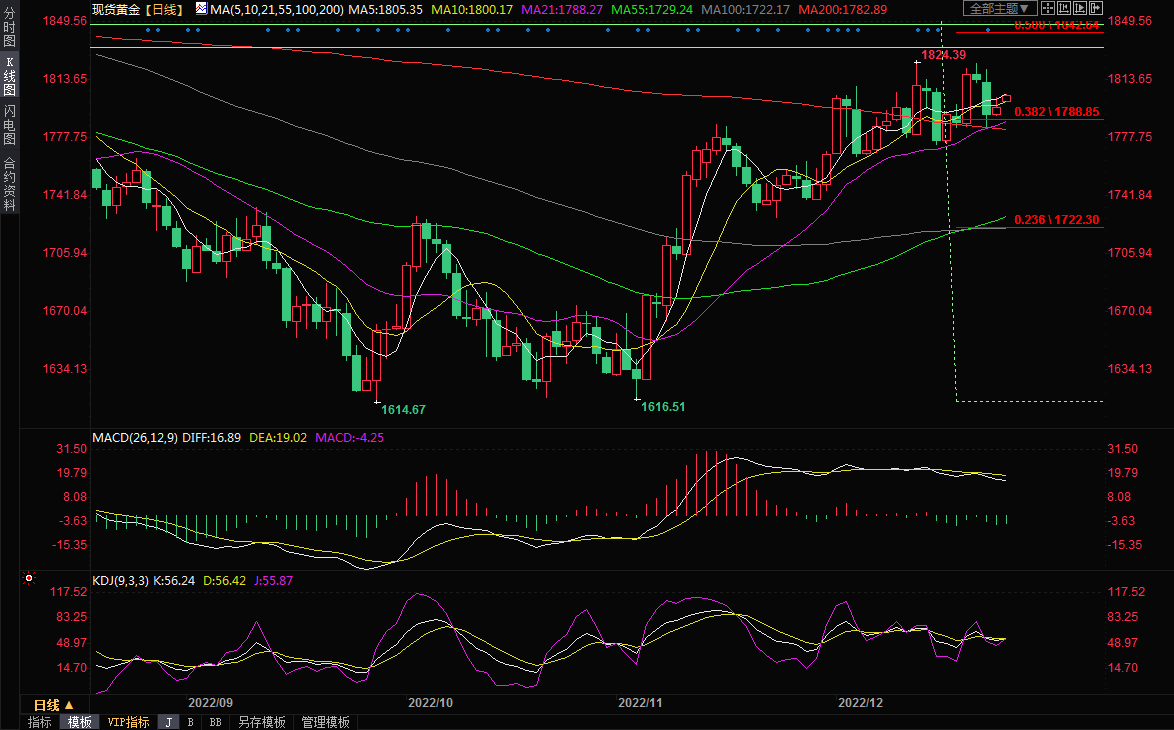Open the 闪电图 sidebar view

(x=9, y=127)
